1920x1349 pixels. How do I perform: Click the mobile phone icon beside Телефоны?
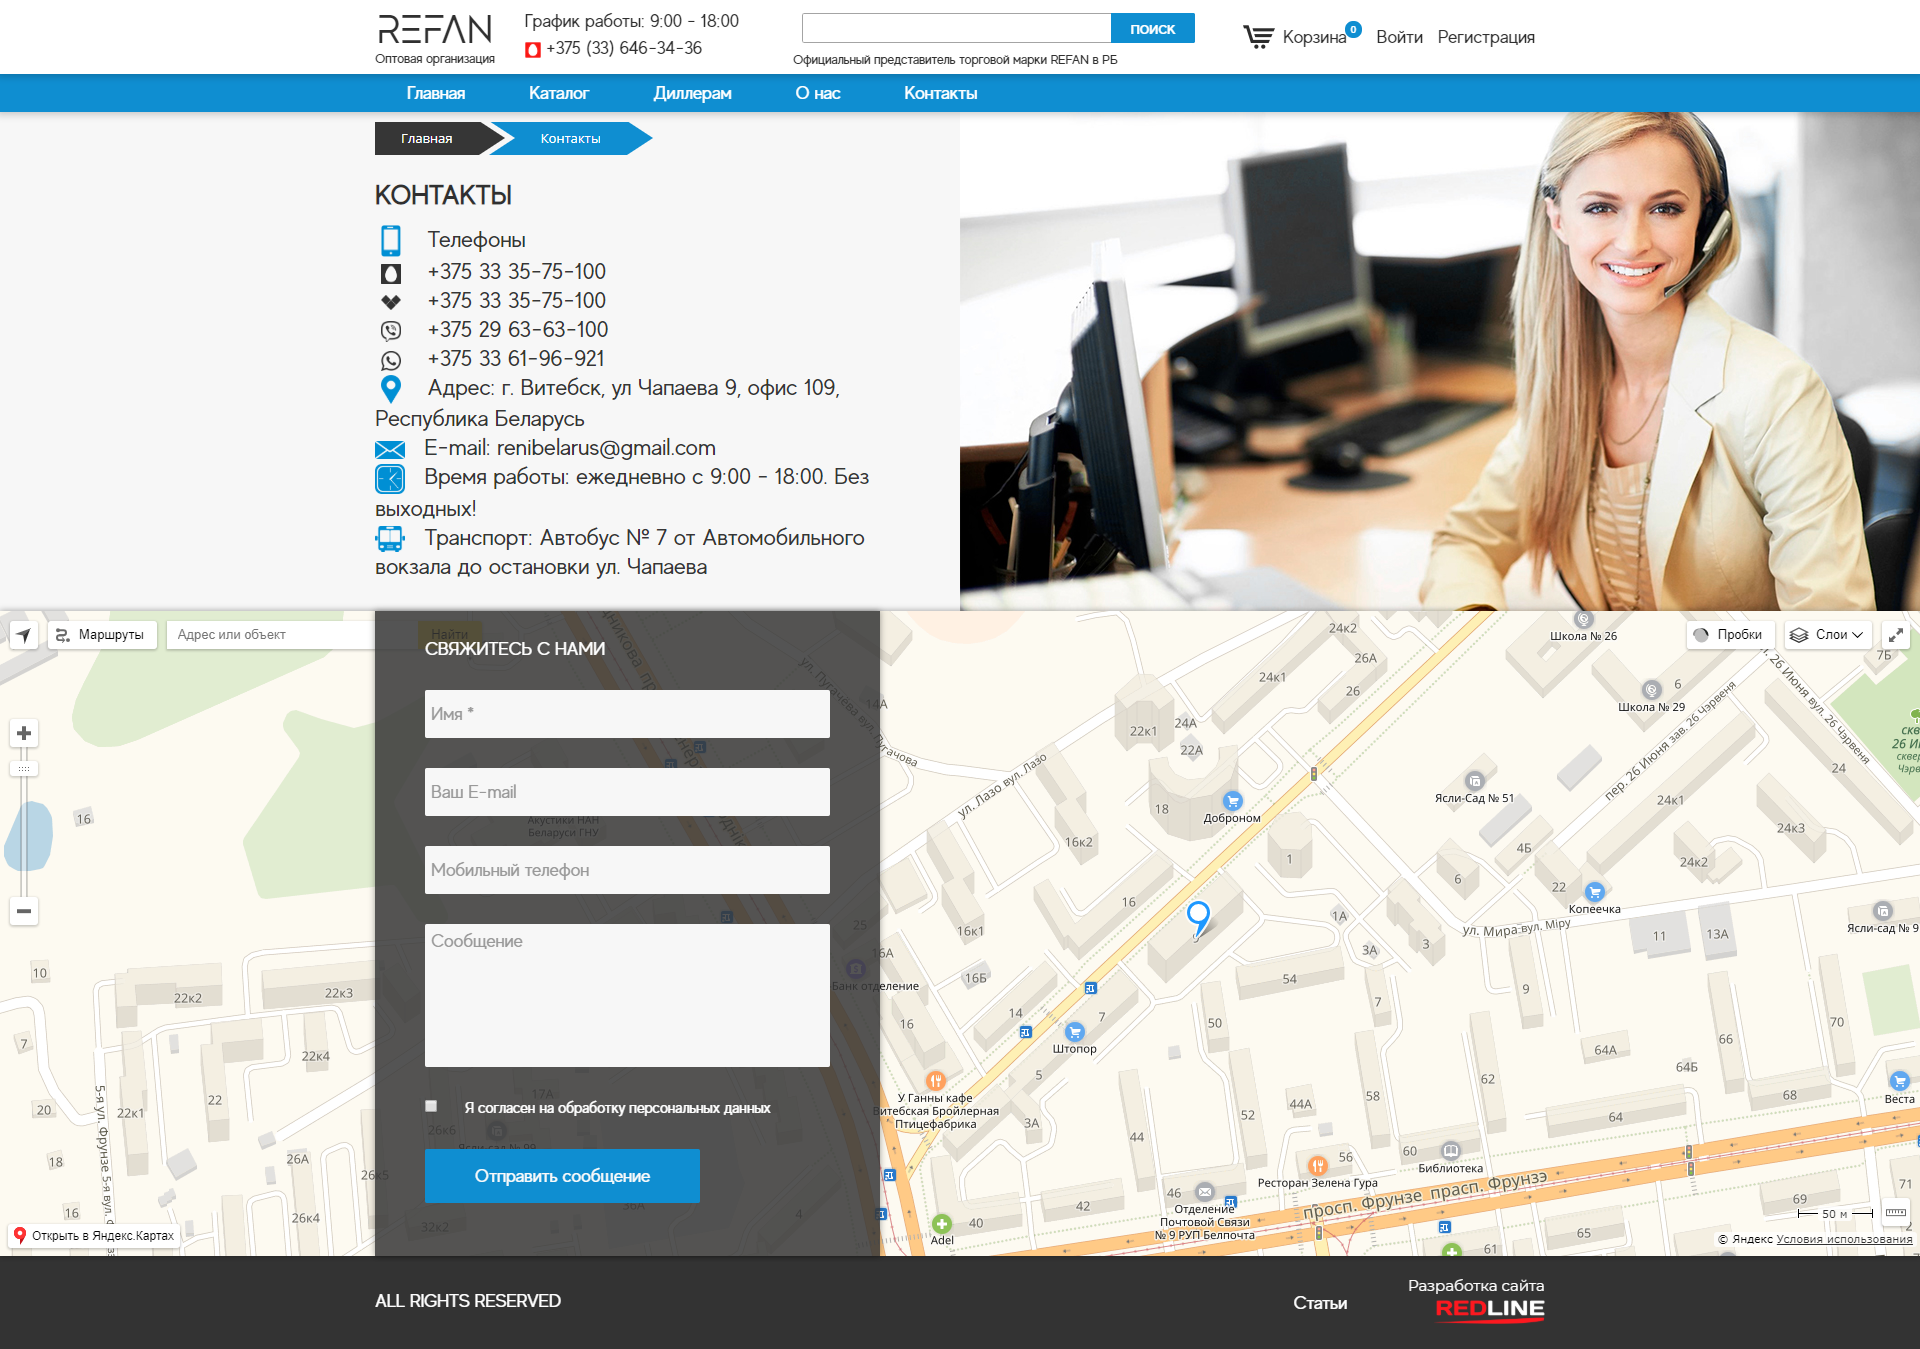pos(391,240)
